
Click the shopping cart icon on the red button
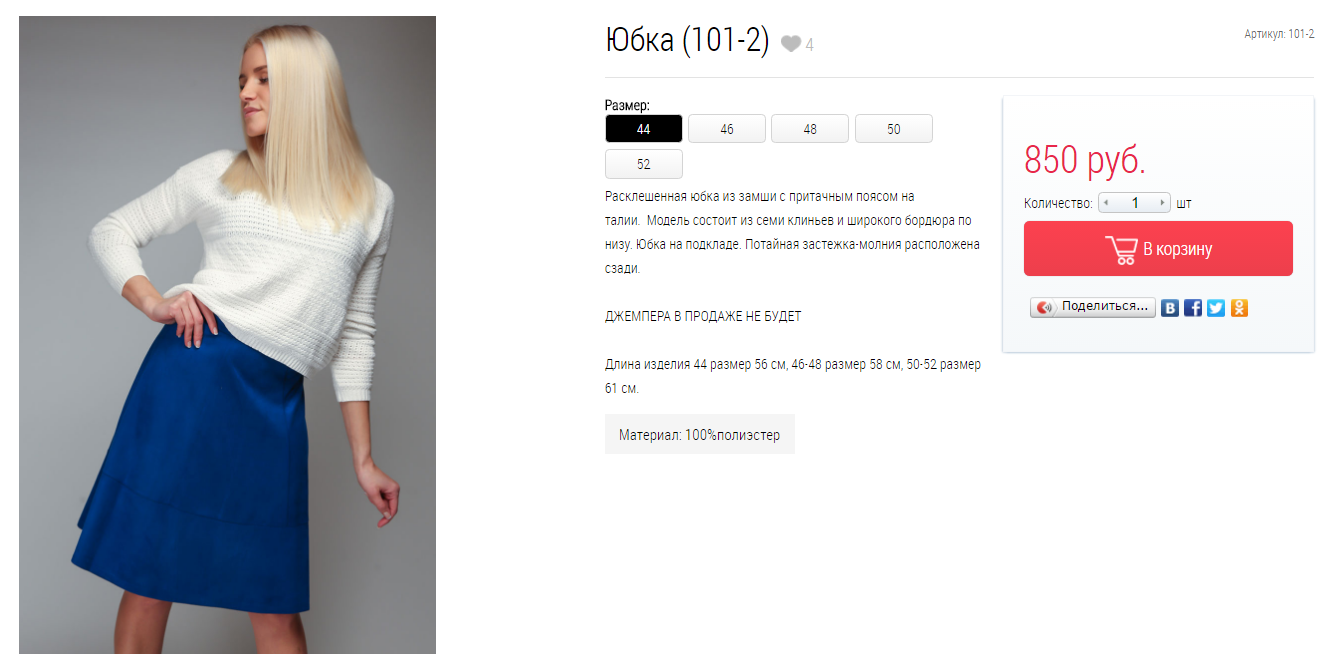(1121, 249)
